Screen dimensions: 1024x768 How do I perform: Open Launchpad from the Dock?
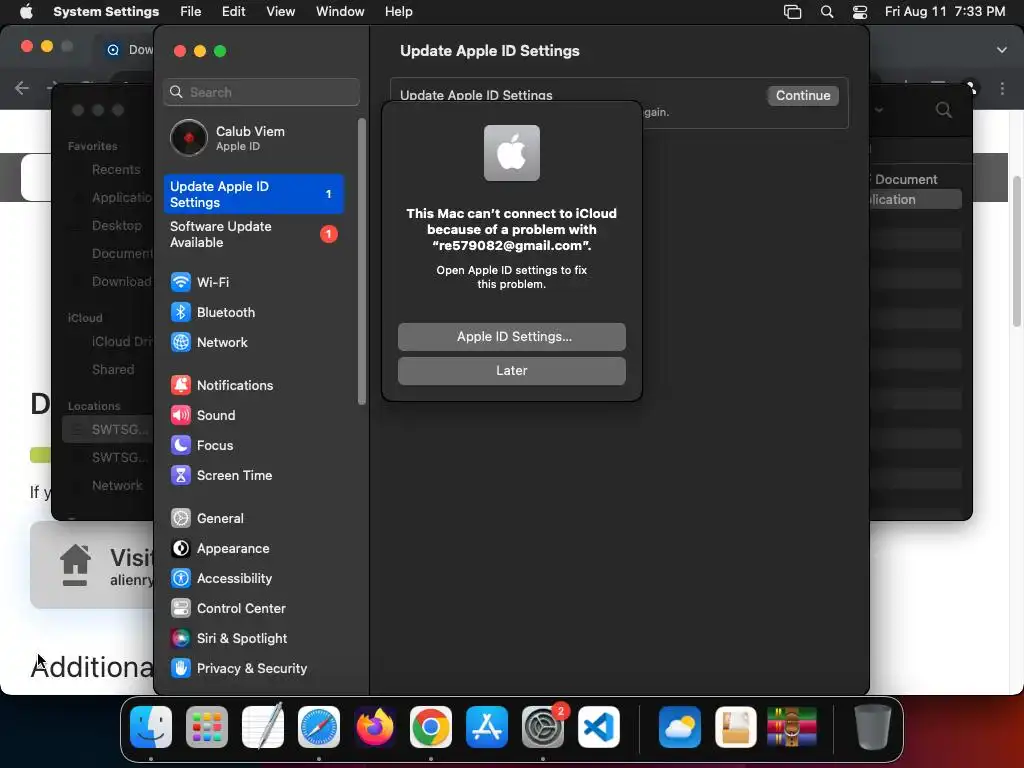[x=207, y=727]
